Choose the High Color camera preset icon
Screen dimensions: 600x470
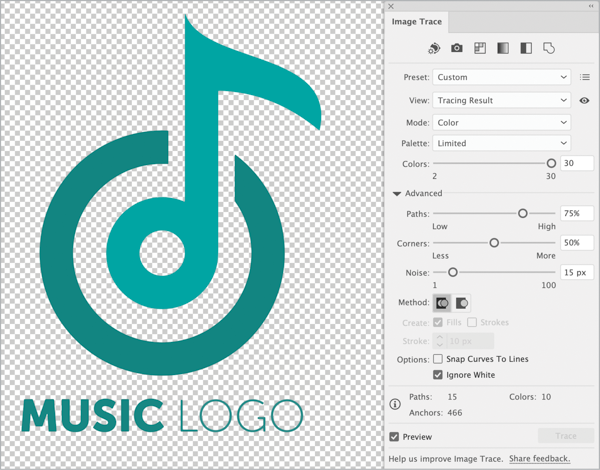[x=457, y=48]
